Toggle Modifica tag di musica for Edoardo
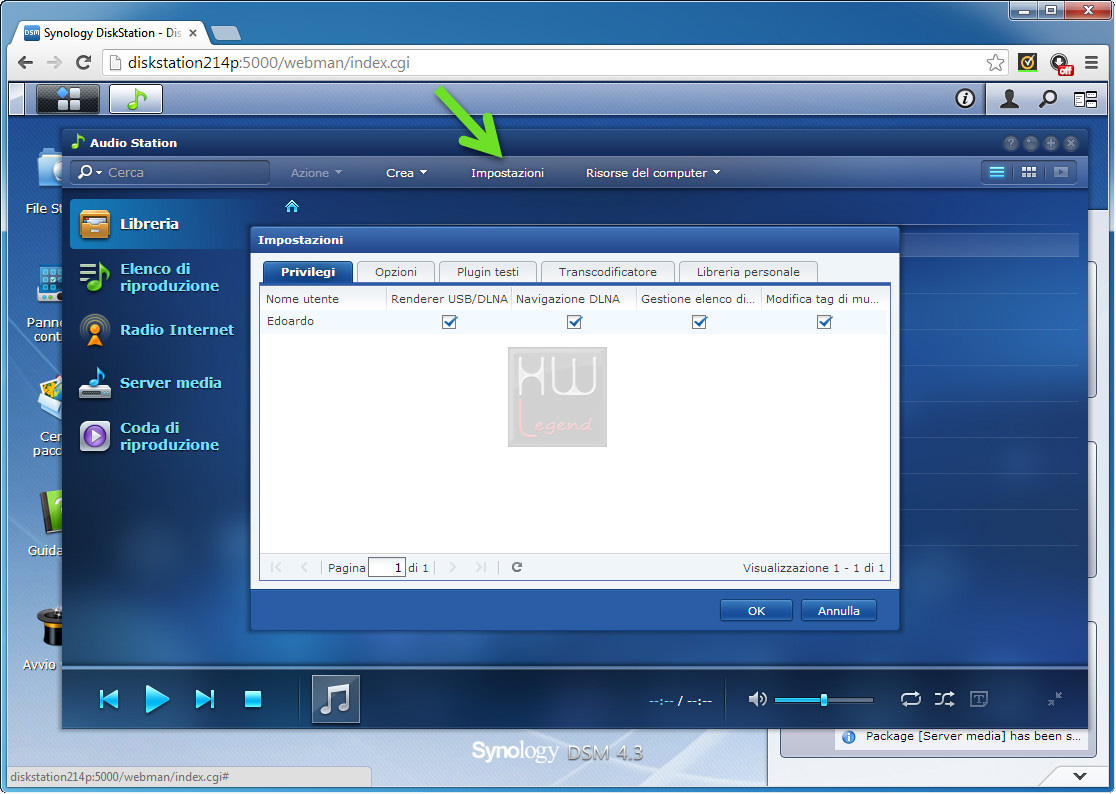 (824, 322)
